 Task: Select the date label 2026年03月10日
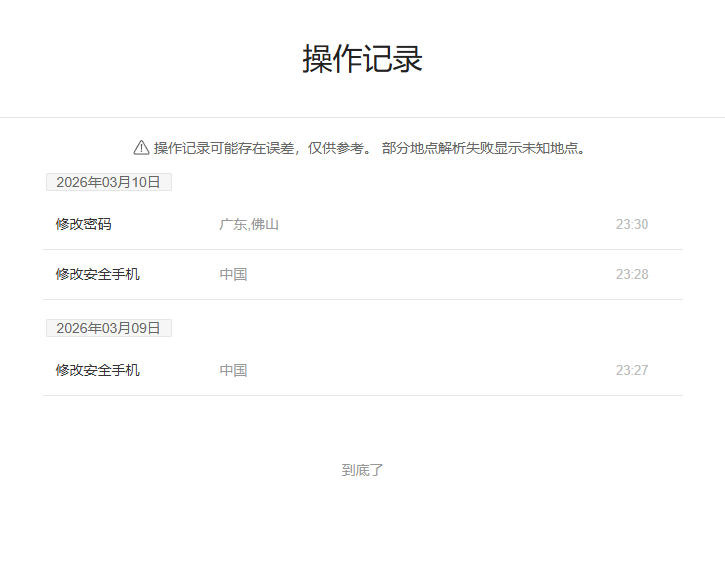click(109, 182)
